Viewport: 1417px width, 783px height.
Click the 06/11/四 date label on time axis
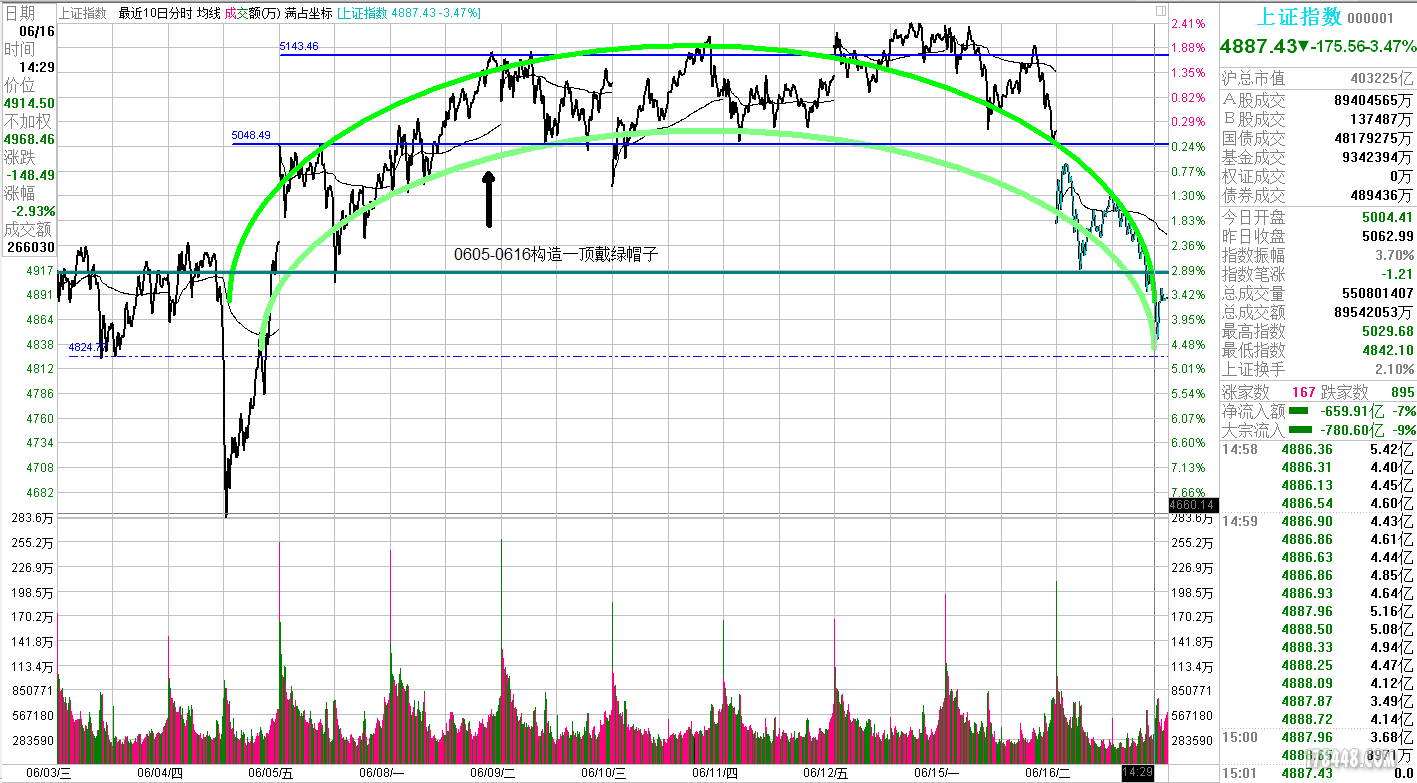point(715,773)
